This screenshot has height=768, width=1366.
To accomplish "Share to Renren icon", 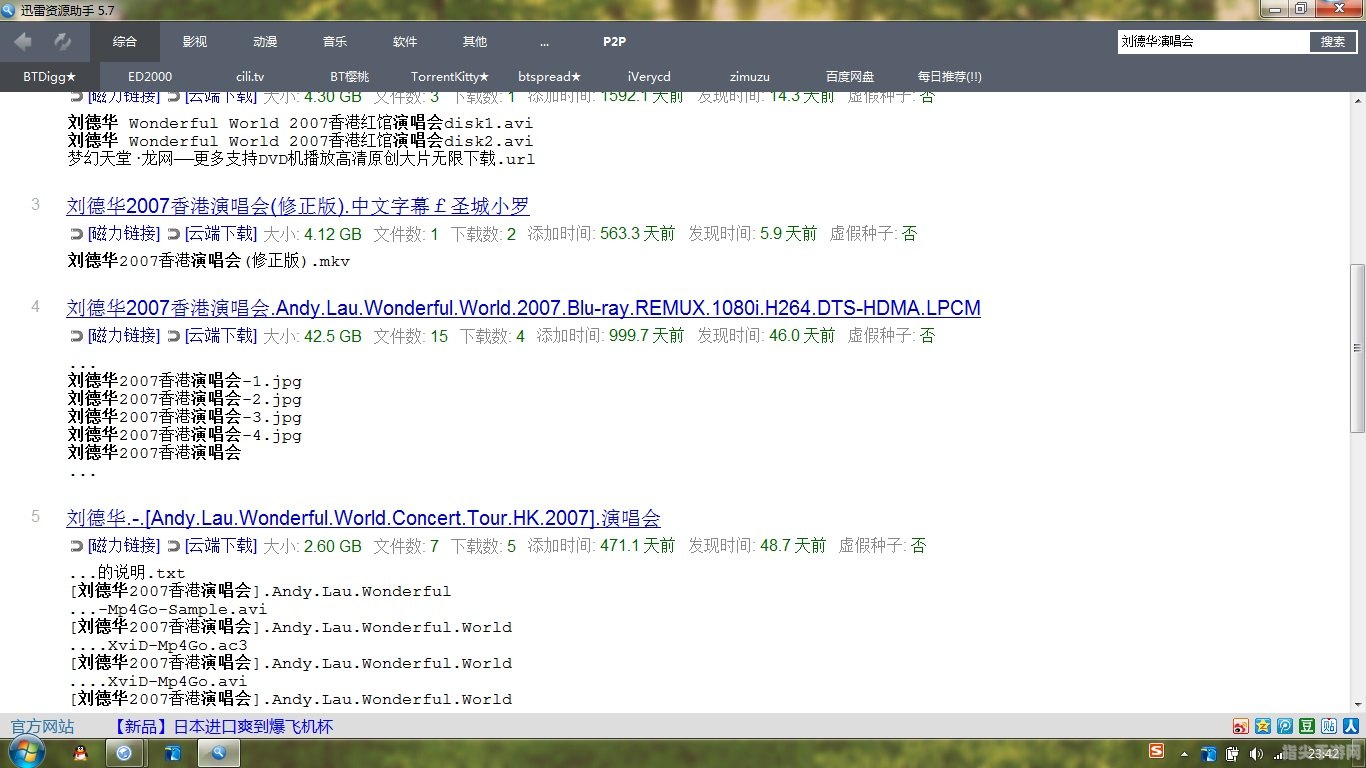I will (1351, 727).
